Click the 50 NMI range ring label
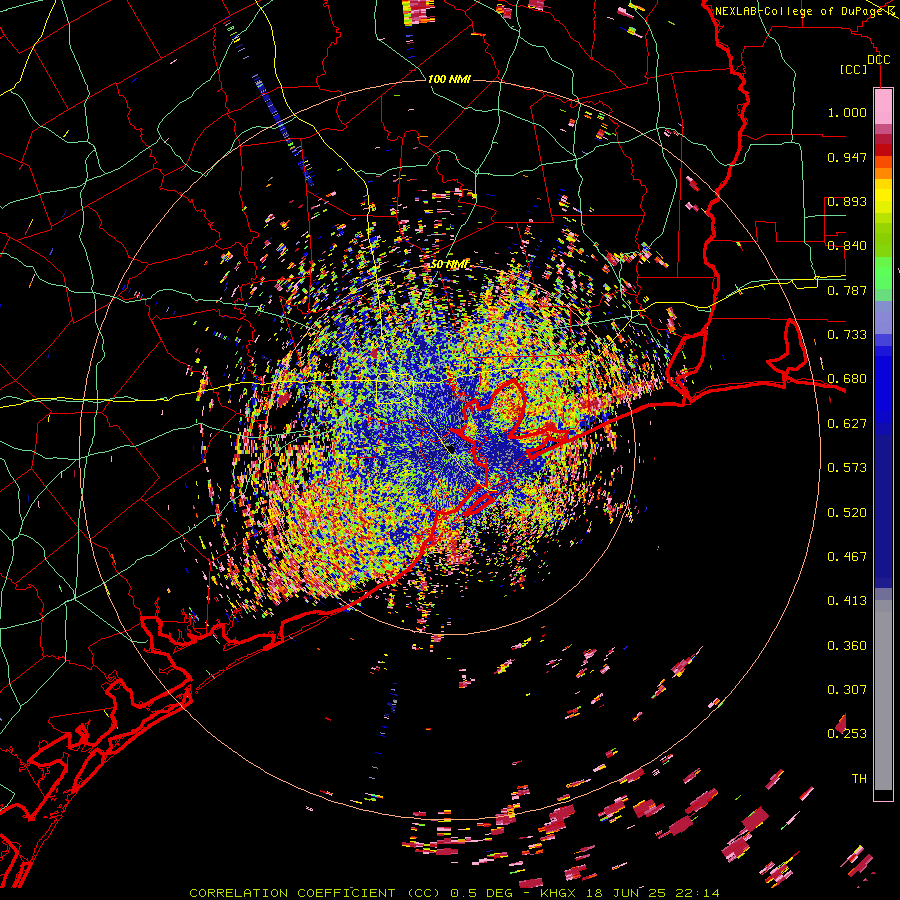 (451, 265)
